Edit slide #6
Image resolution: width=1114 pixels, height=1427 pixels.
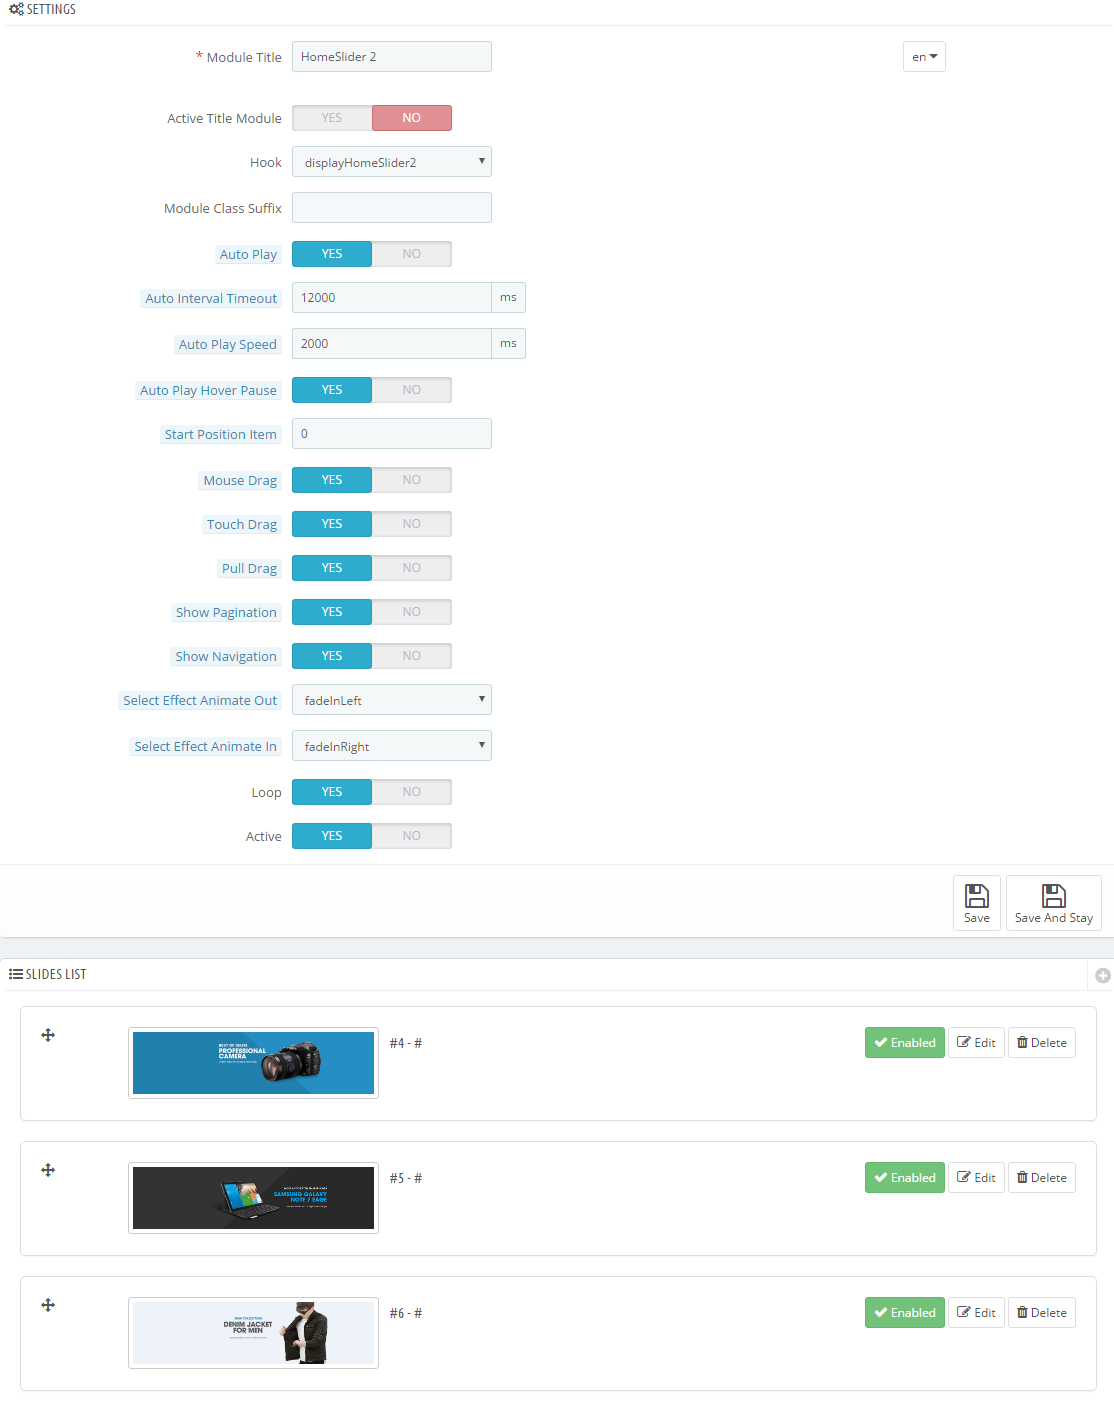[x=976, y=1312]
